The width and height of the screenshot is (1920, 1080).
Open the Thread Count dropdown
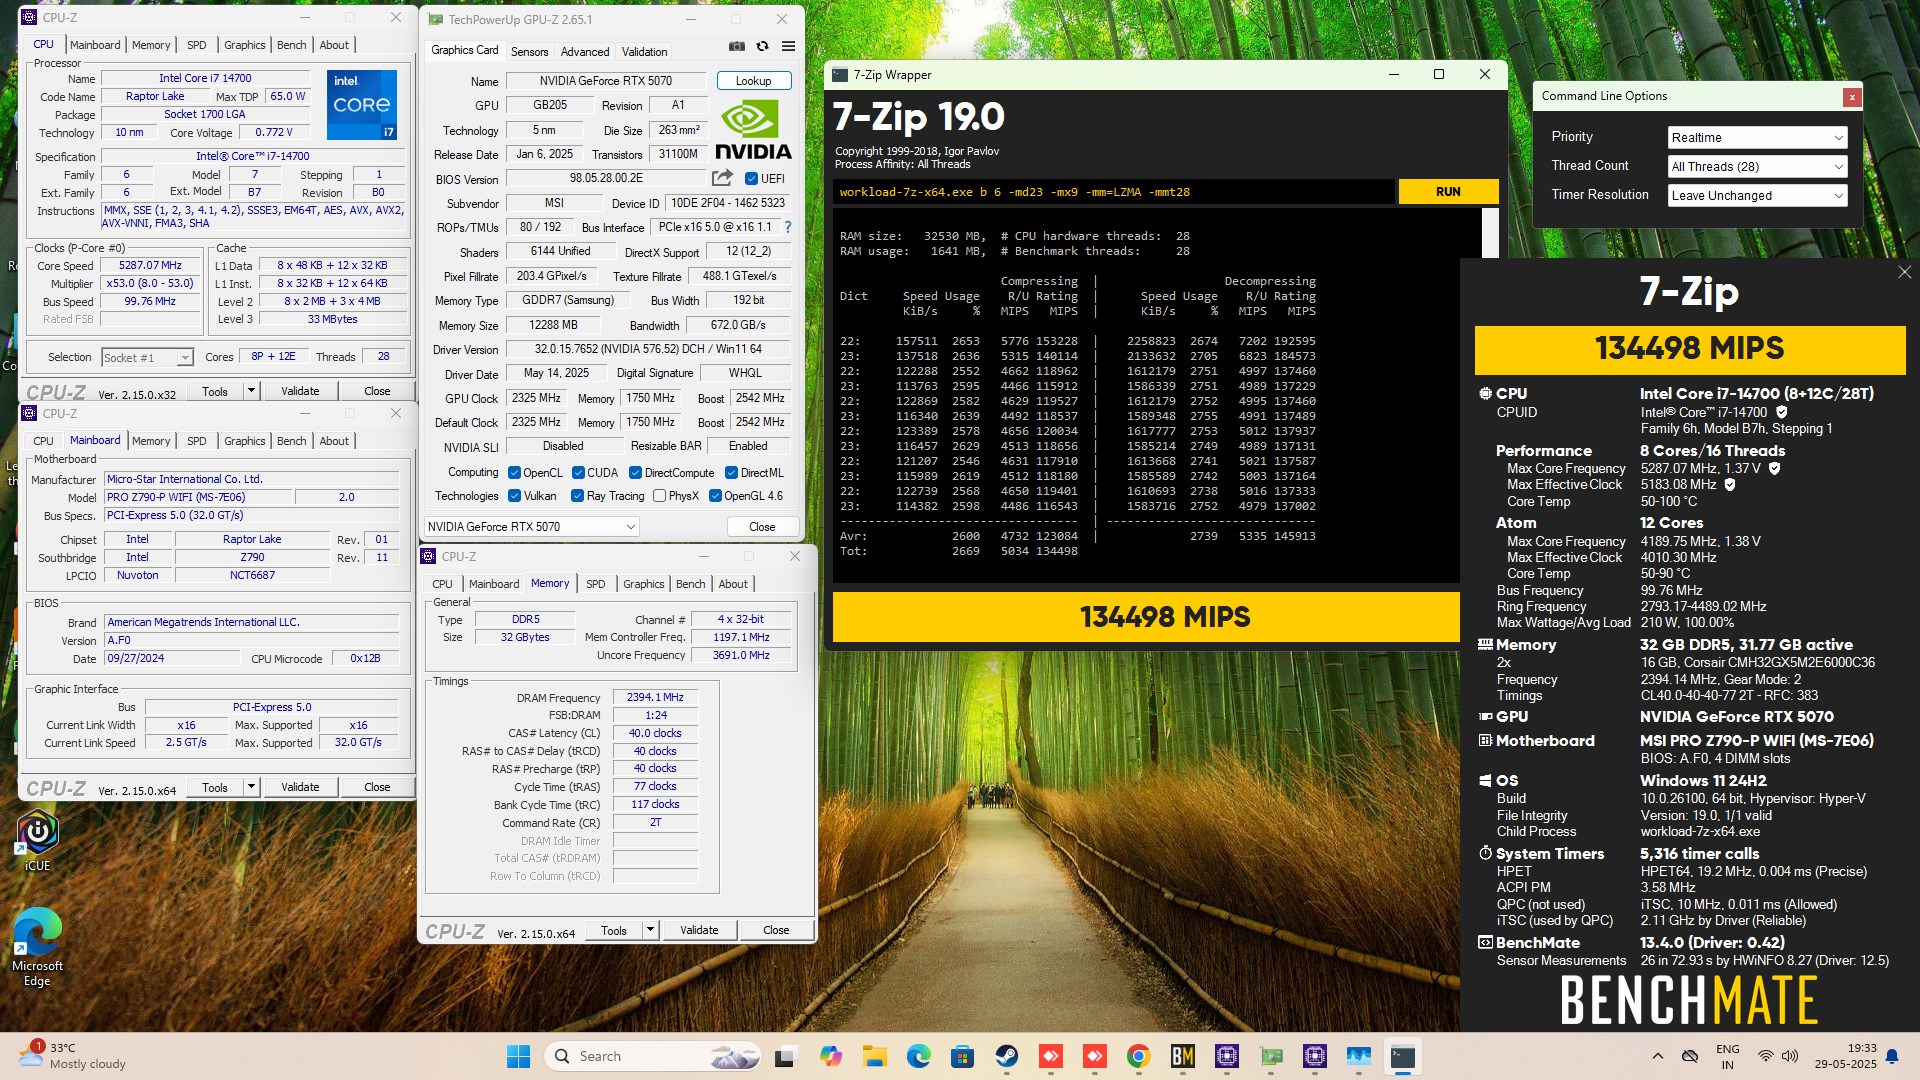click(x=1757, y=167)
